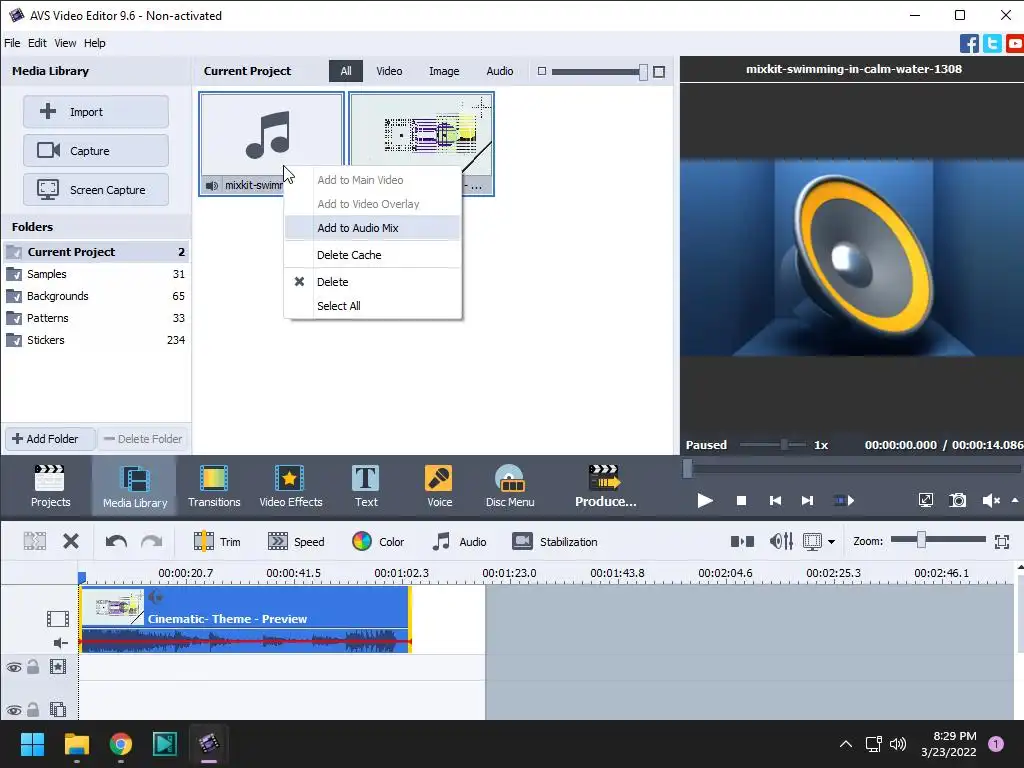Open the Color correction tool

378,541
